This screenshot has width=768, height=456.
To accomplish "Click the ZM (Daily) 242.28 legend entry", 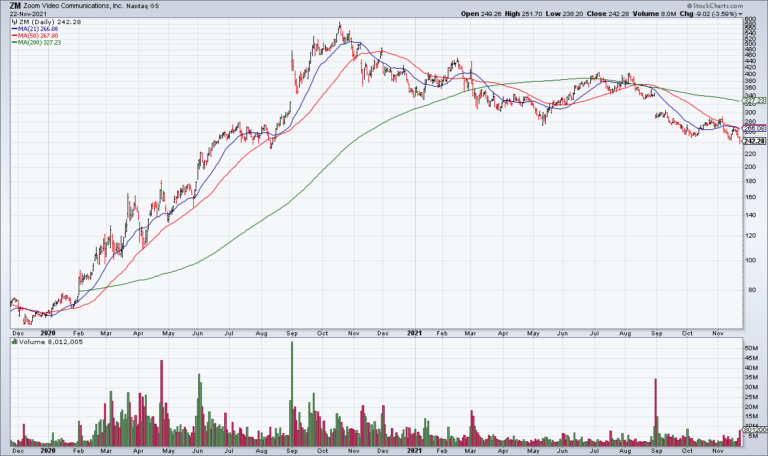I will click(47, 22).
